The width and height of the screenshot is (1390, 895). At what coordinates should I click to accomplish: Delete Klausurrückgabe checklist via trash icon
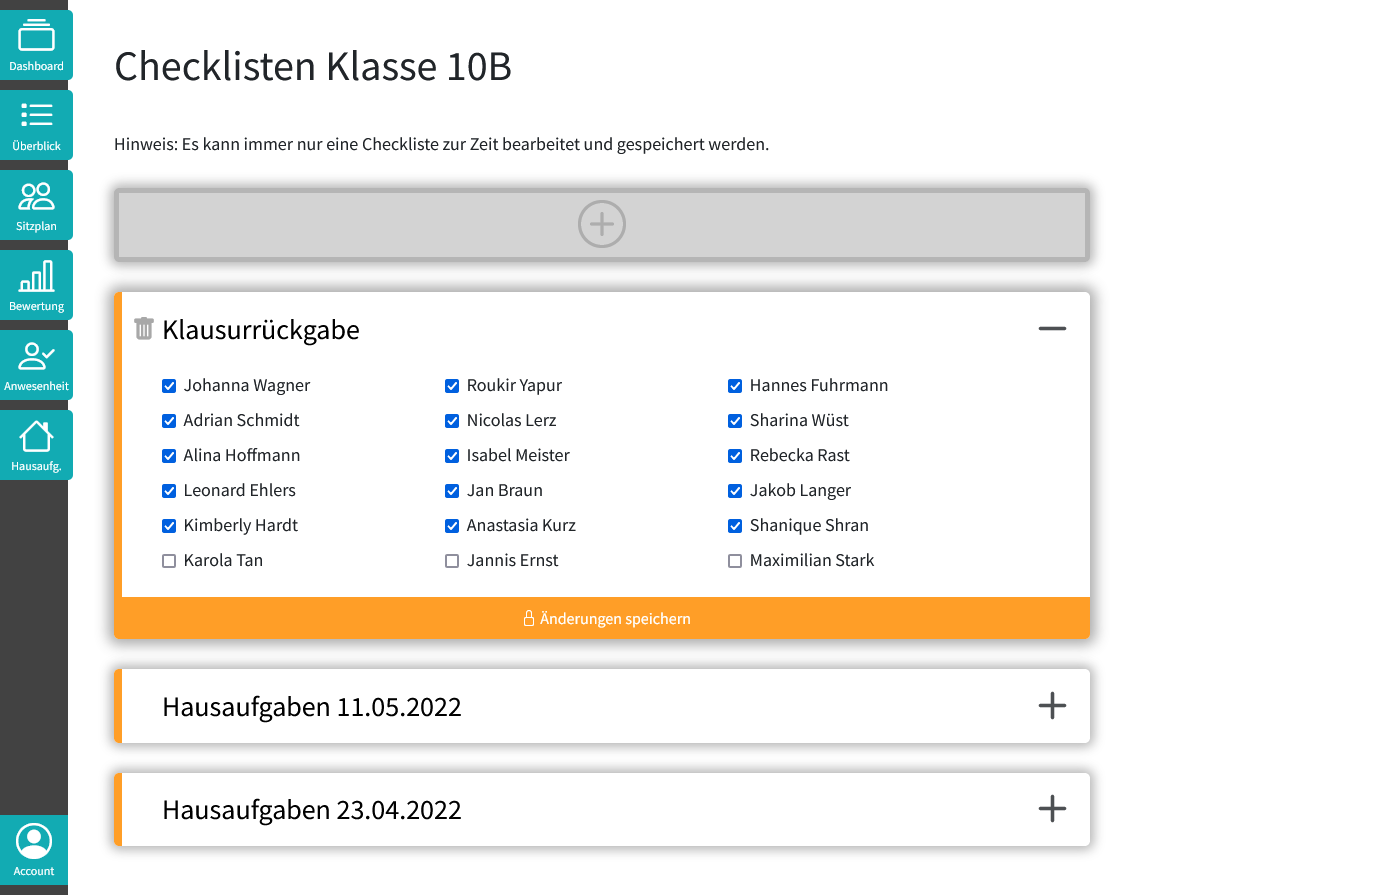click(144, 329)
